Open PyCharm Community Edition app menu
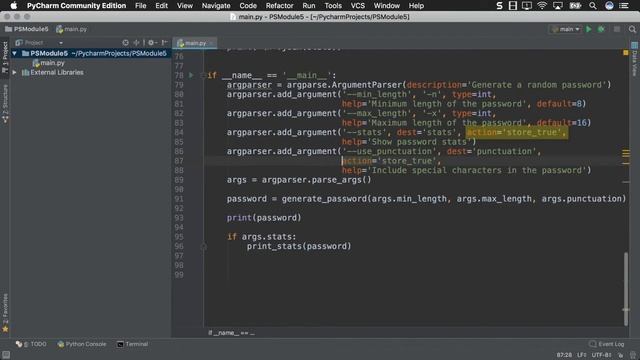 point(76,6)
